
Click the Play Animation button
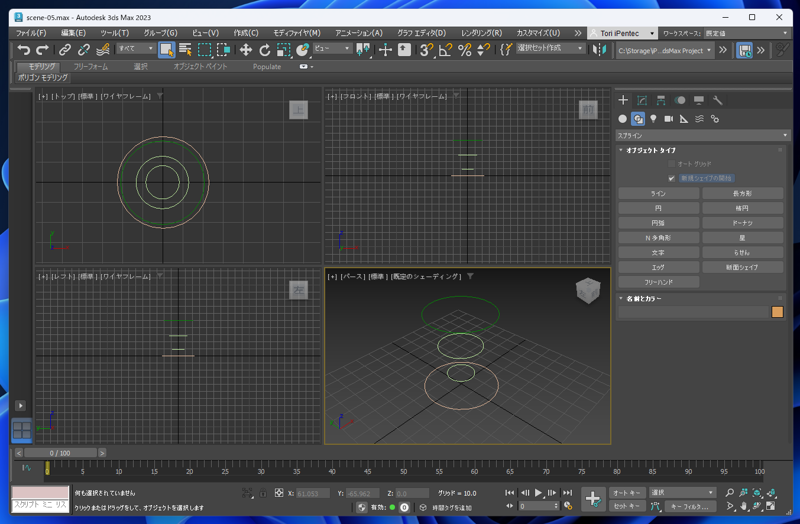[538, 492]
